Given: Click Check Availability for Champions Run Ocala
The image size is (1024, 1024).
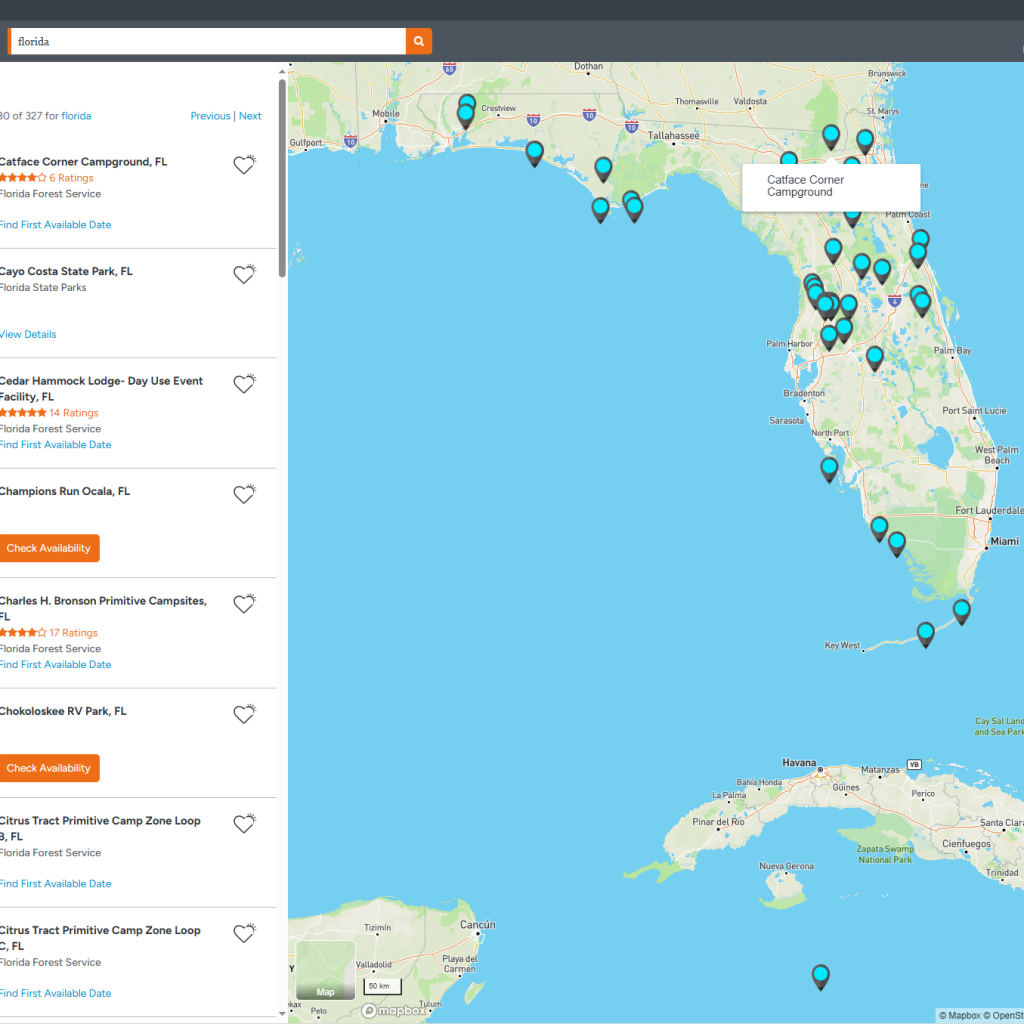Looking at the screenshot, I should click(x=50, y=548).
